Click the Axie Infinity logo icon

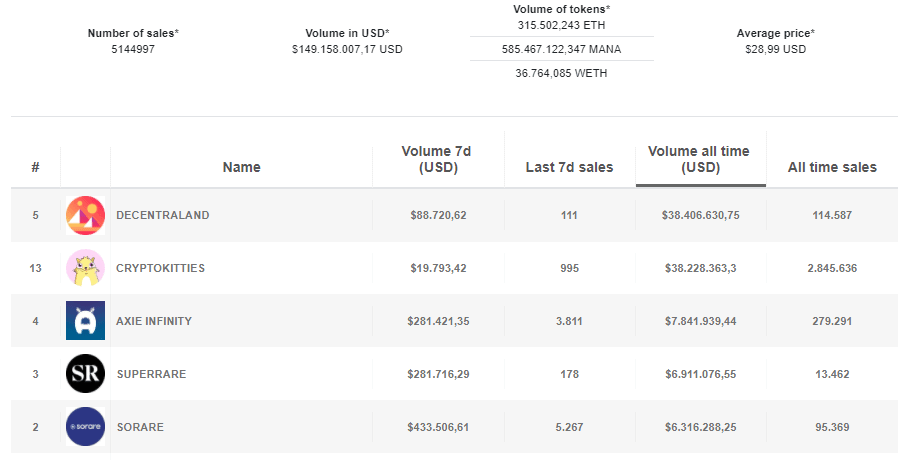click(85, 320)
